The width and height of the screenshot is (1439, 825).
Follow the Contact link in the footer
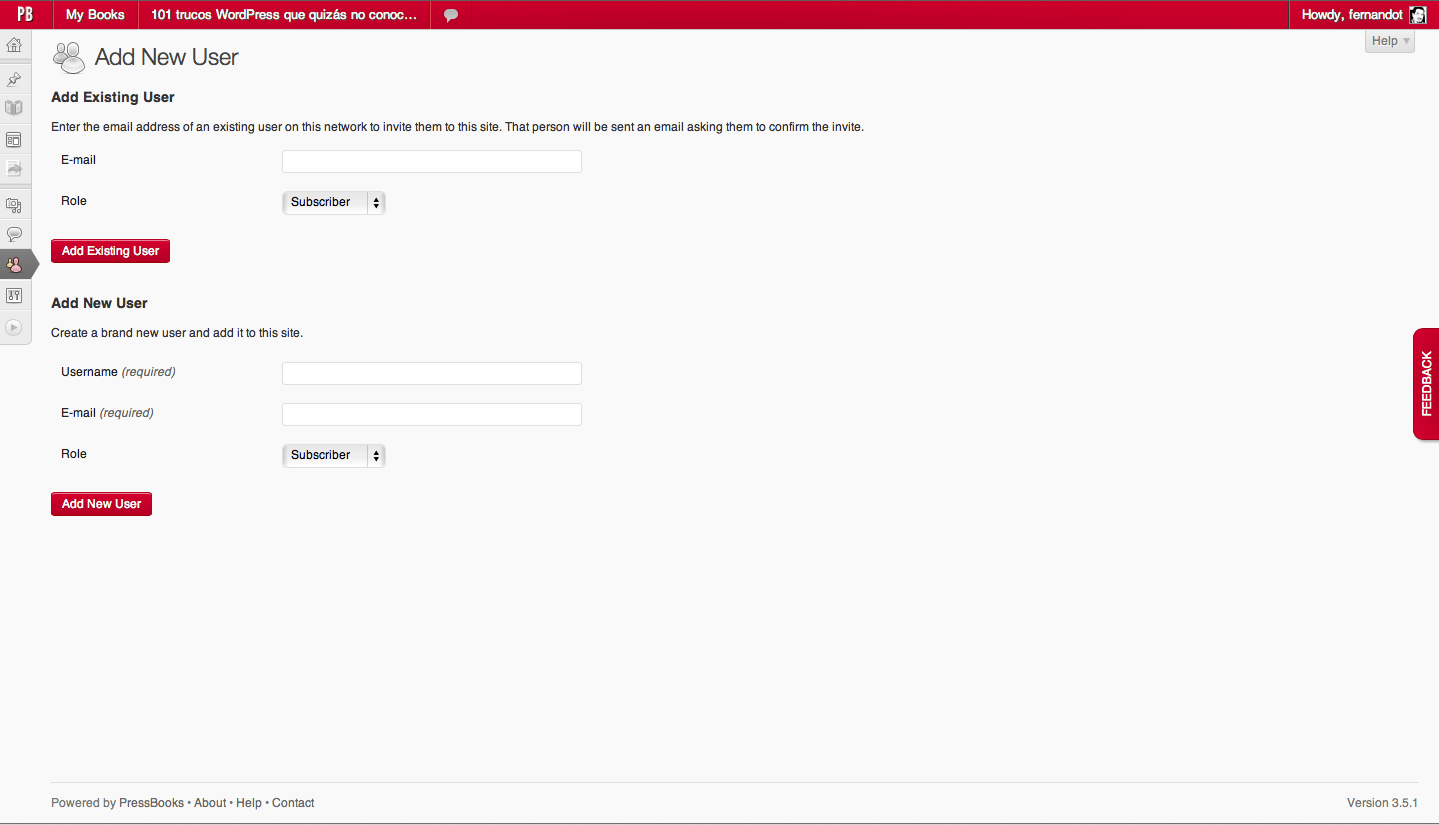[x=293, y=803]
